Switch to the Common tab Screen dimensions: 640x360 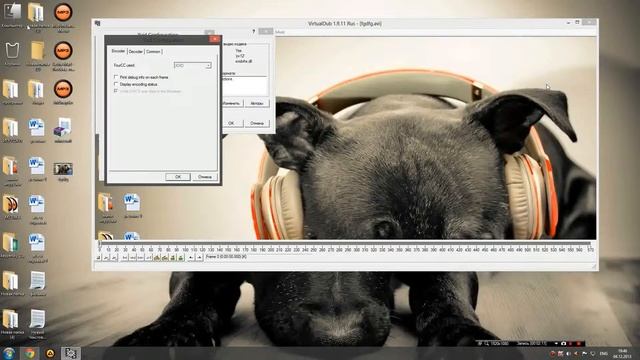[153, 51]
